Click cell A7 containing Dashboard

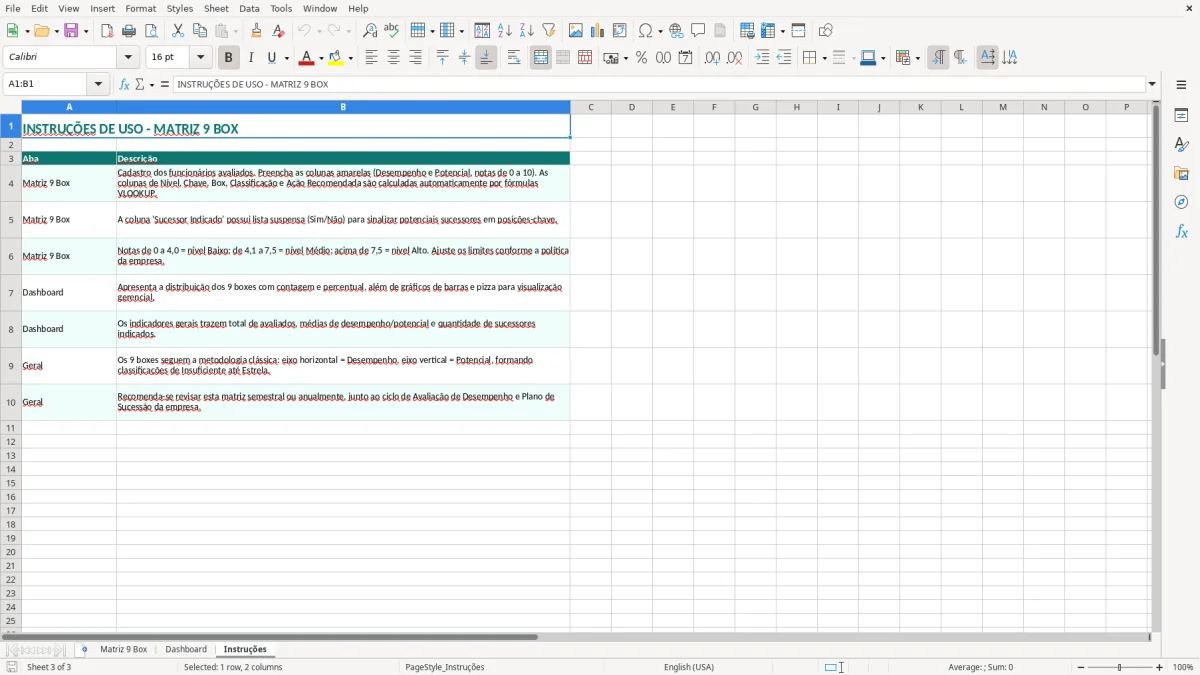pyautogui.click(x=69, y=293)
